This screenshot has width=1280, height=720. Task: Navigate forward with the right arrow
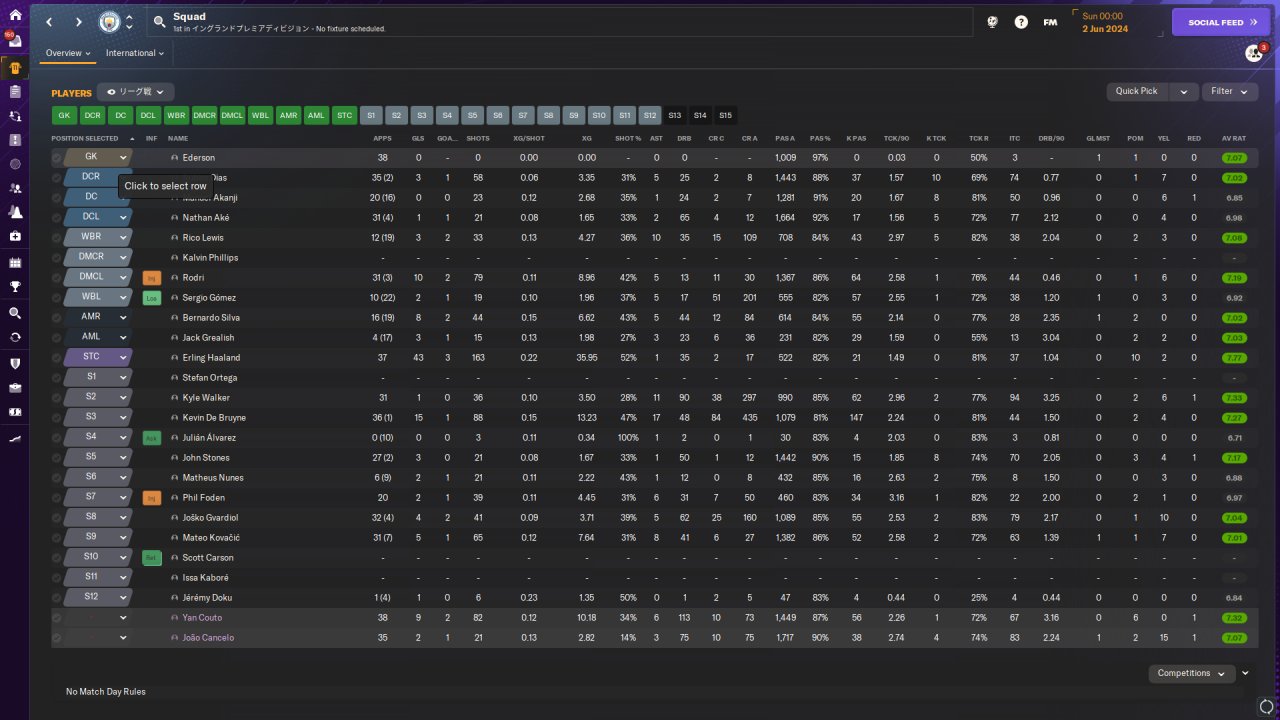pos(79,22)
